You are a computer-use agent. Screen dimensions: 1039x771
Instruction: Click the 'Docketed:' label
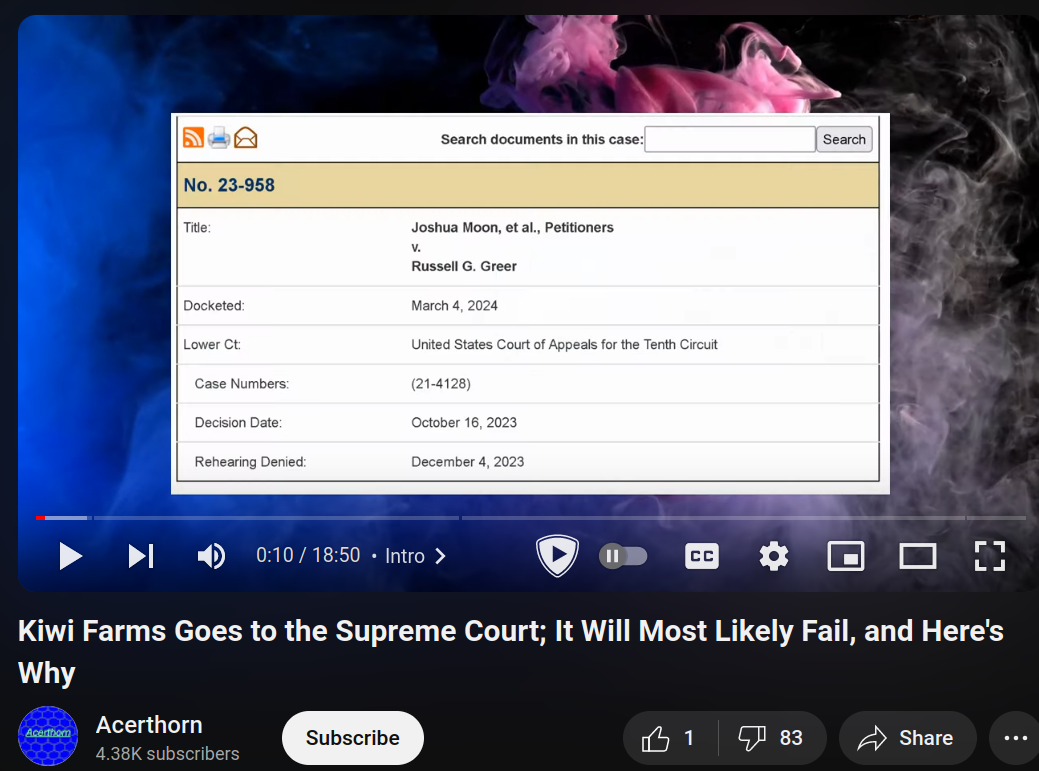[214, 305]
